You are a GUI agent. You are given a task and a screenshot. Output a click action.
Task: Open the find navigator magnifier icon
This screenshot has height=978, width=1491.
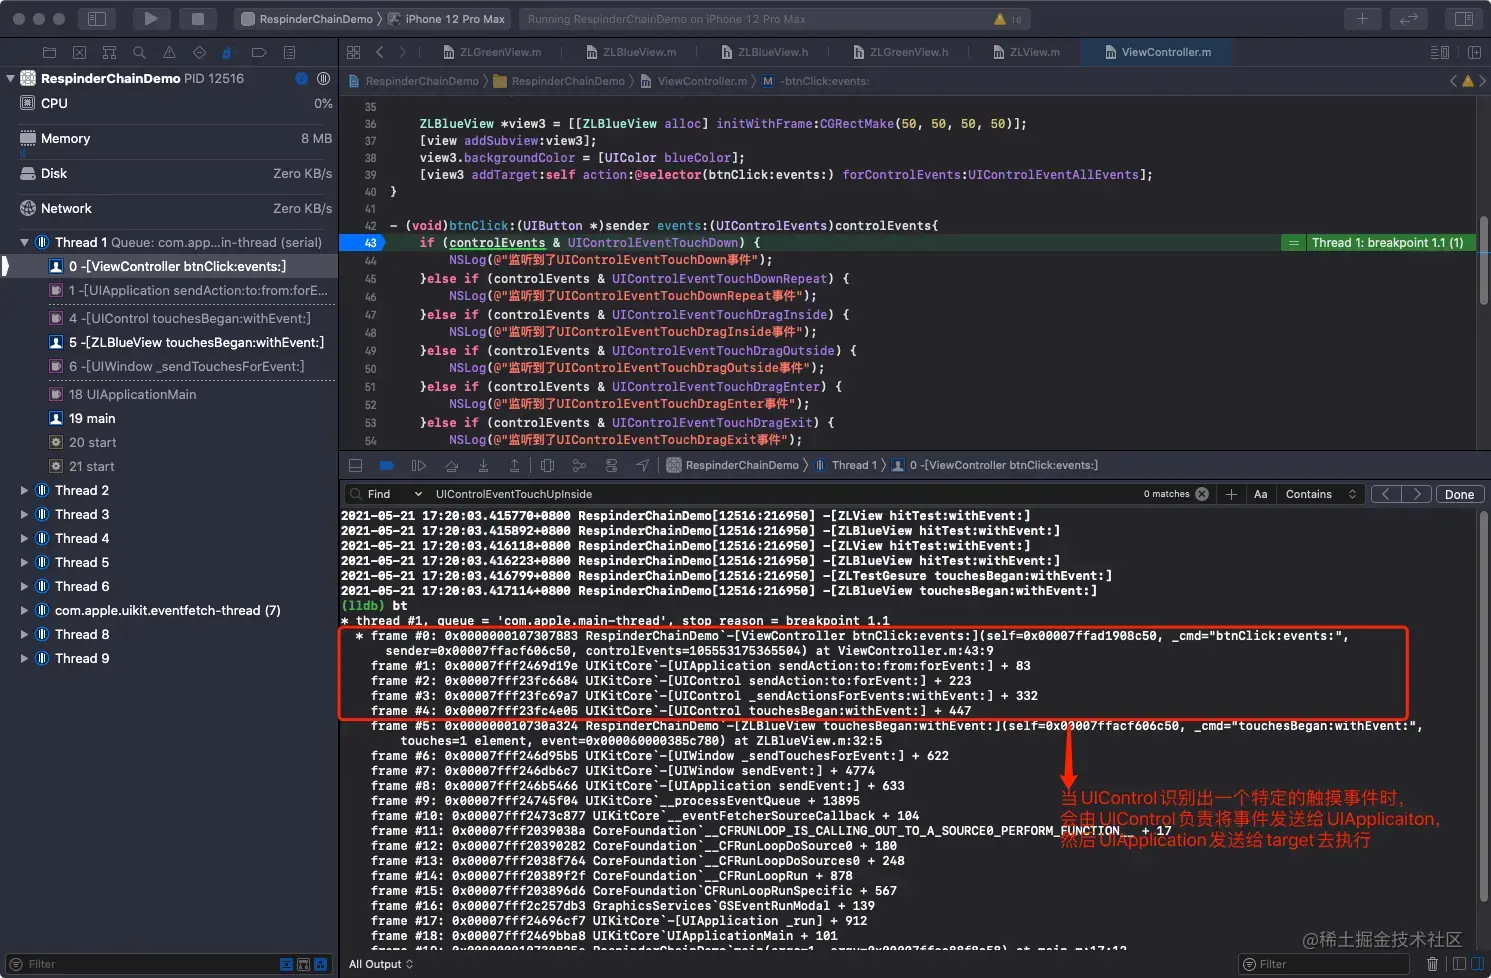point(139,52)
